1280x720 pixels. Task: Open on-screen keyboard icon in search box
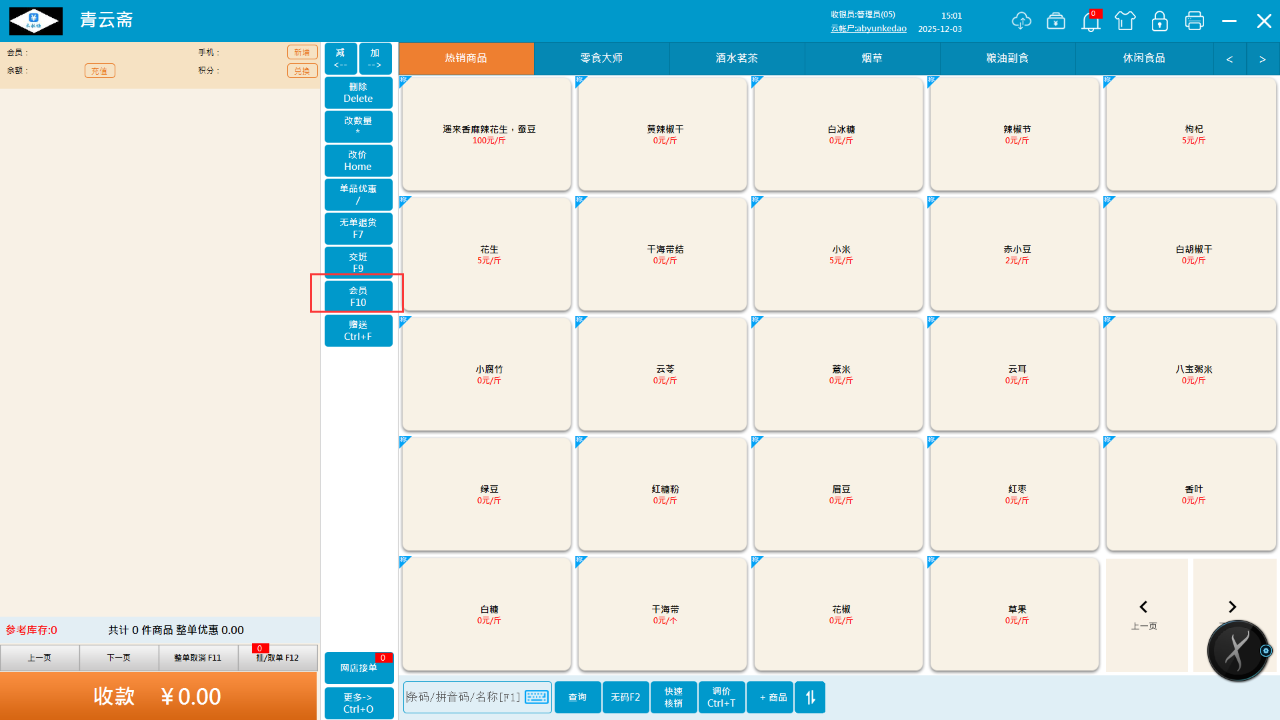537,697
